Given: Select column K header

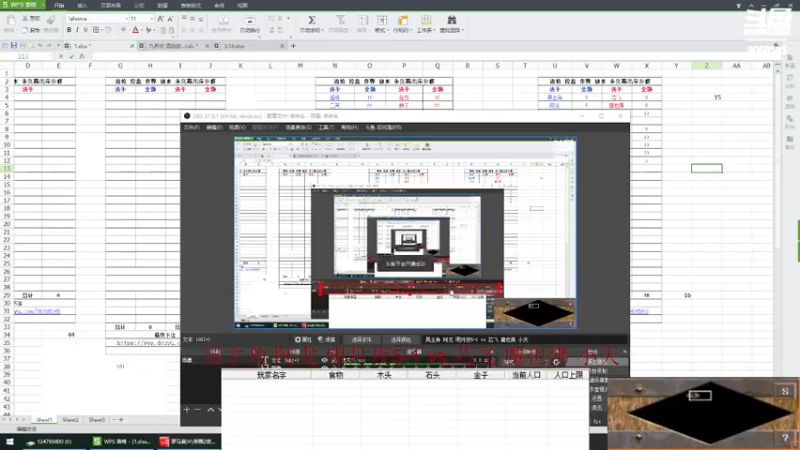Looking at the screenshot, I should pyautogui.click(x=240, y=66).
